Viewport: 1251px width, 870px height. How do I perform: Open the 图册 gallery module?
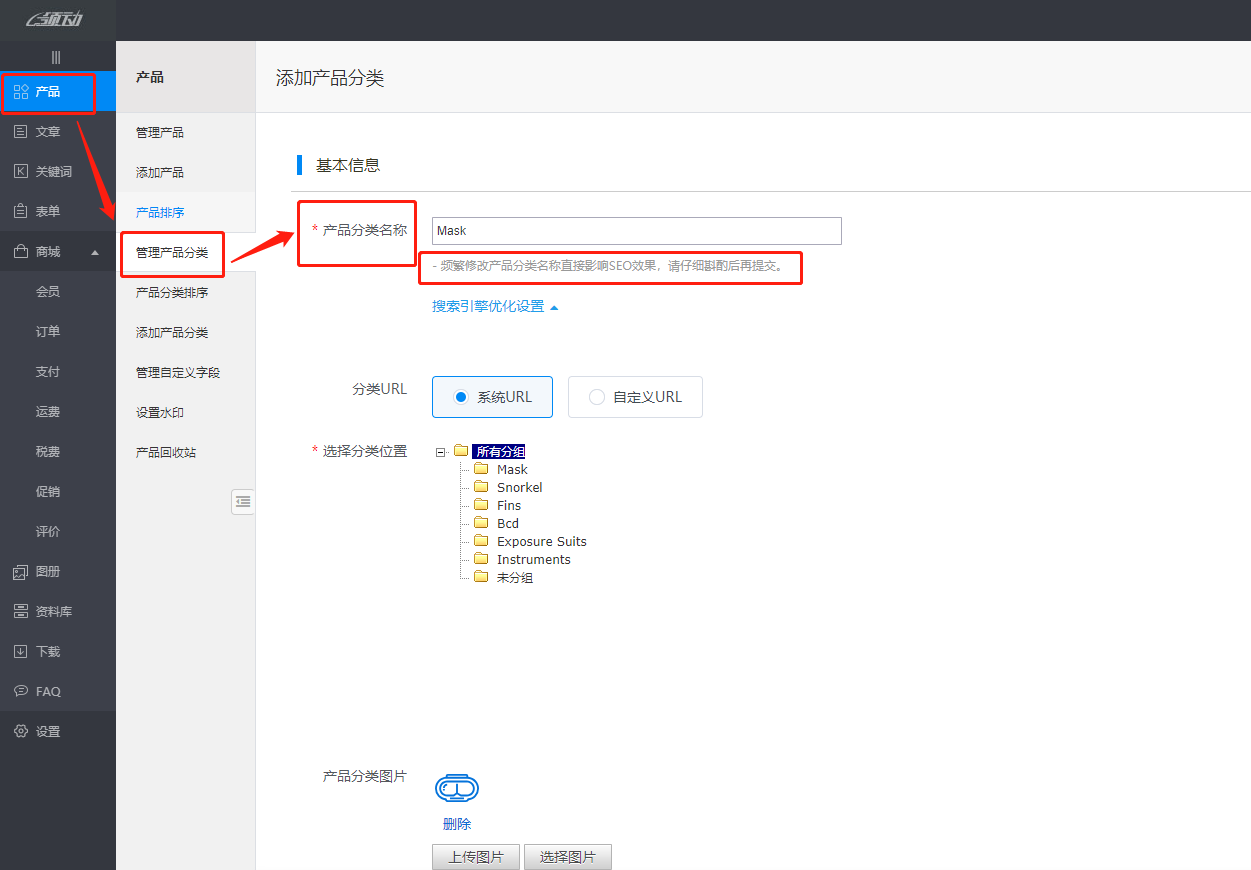pyautogui.click(x=47, y=571)
